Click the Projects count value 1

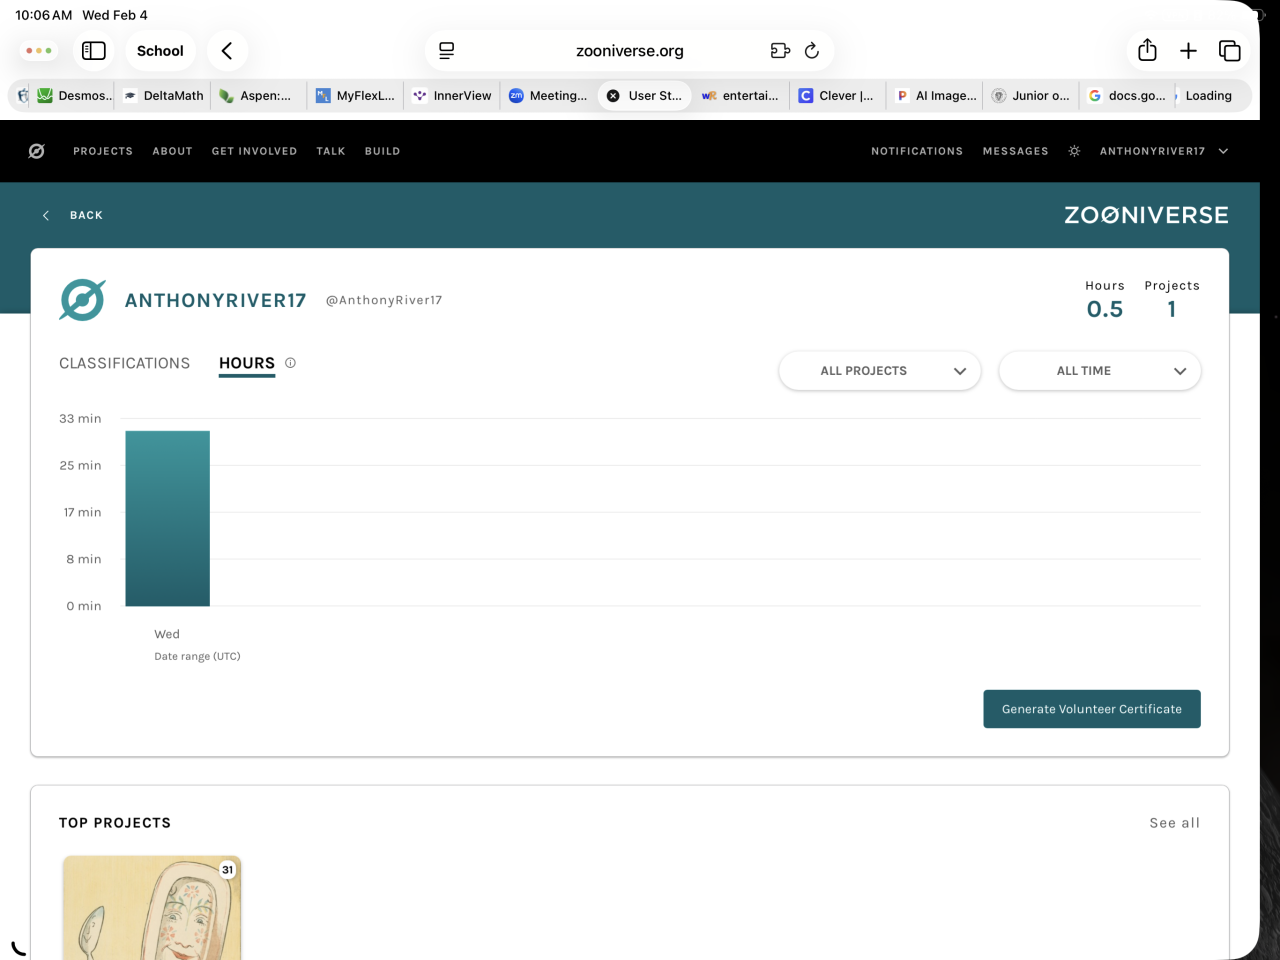tap(1172, 310)
